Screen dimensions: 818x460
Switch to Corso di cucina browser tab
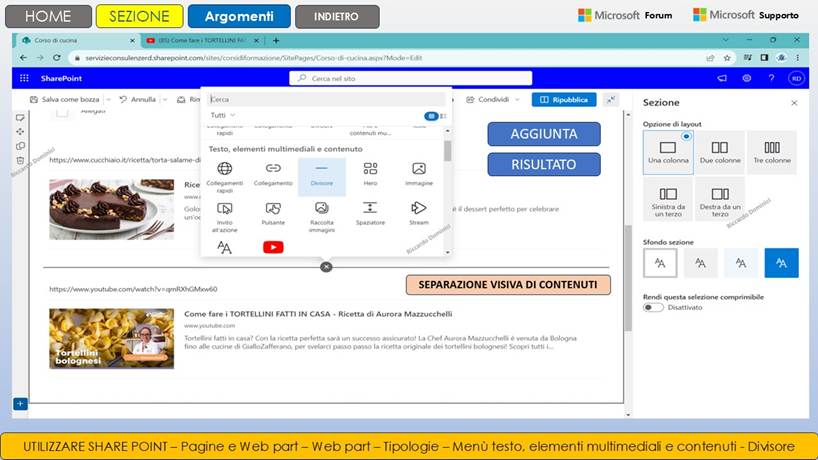pos(78,40)
